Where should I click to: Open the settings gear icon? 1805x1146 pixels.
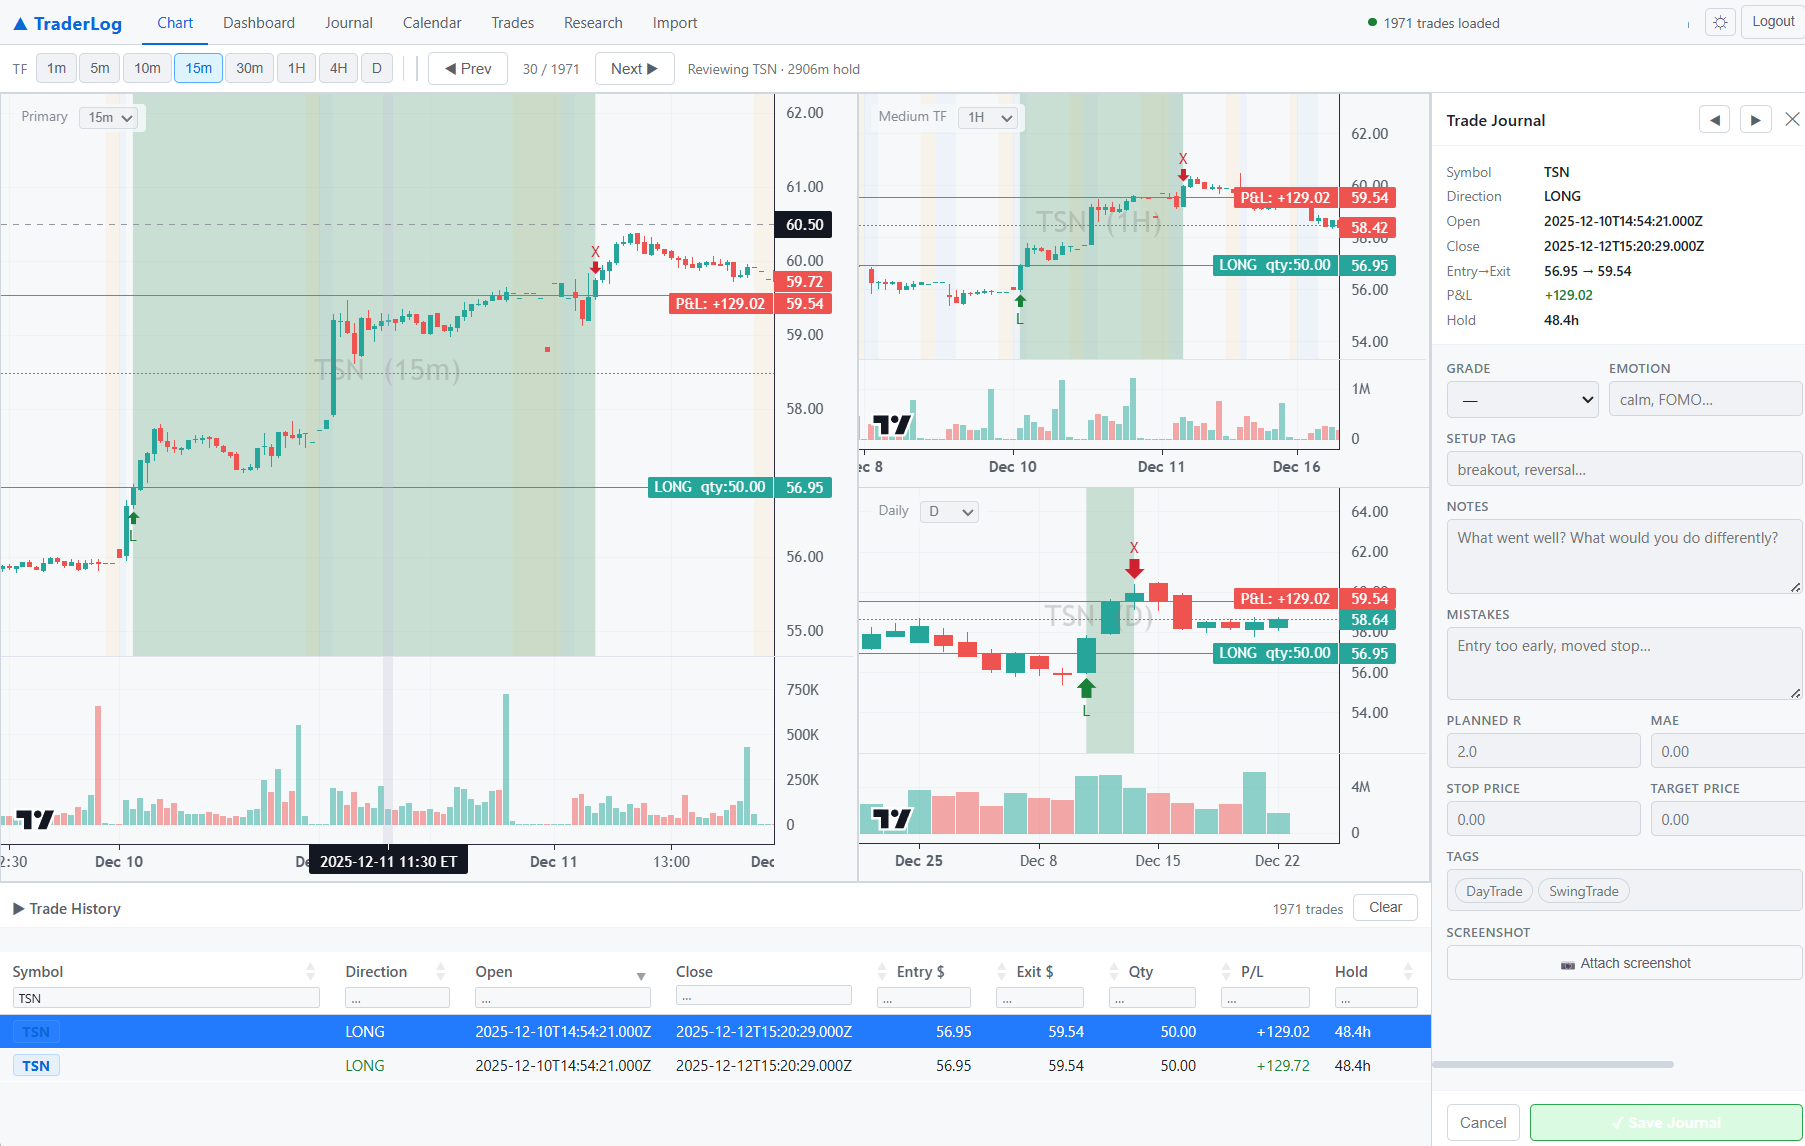[1720, 21]
